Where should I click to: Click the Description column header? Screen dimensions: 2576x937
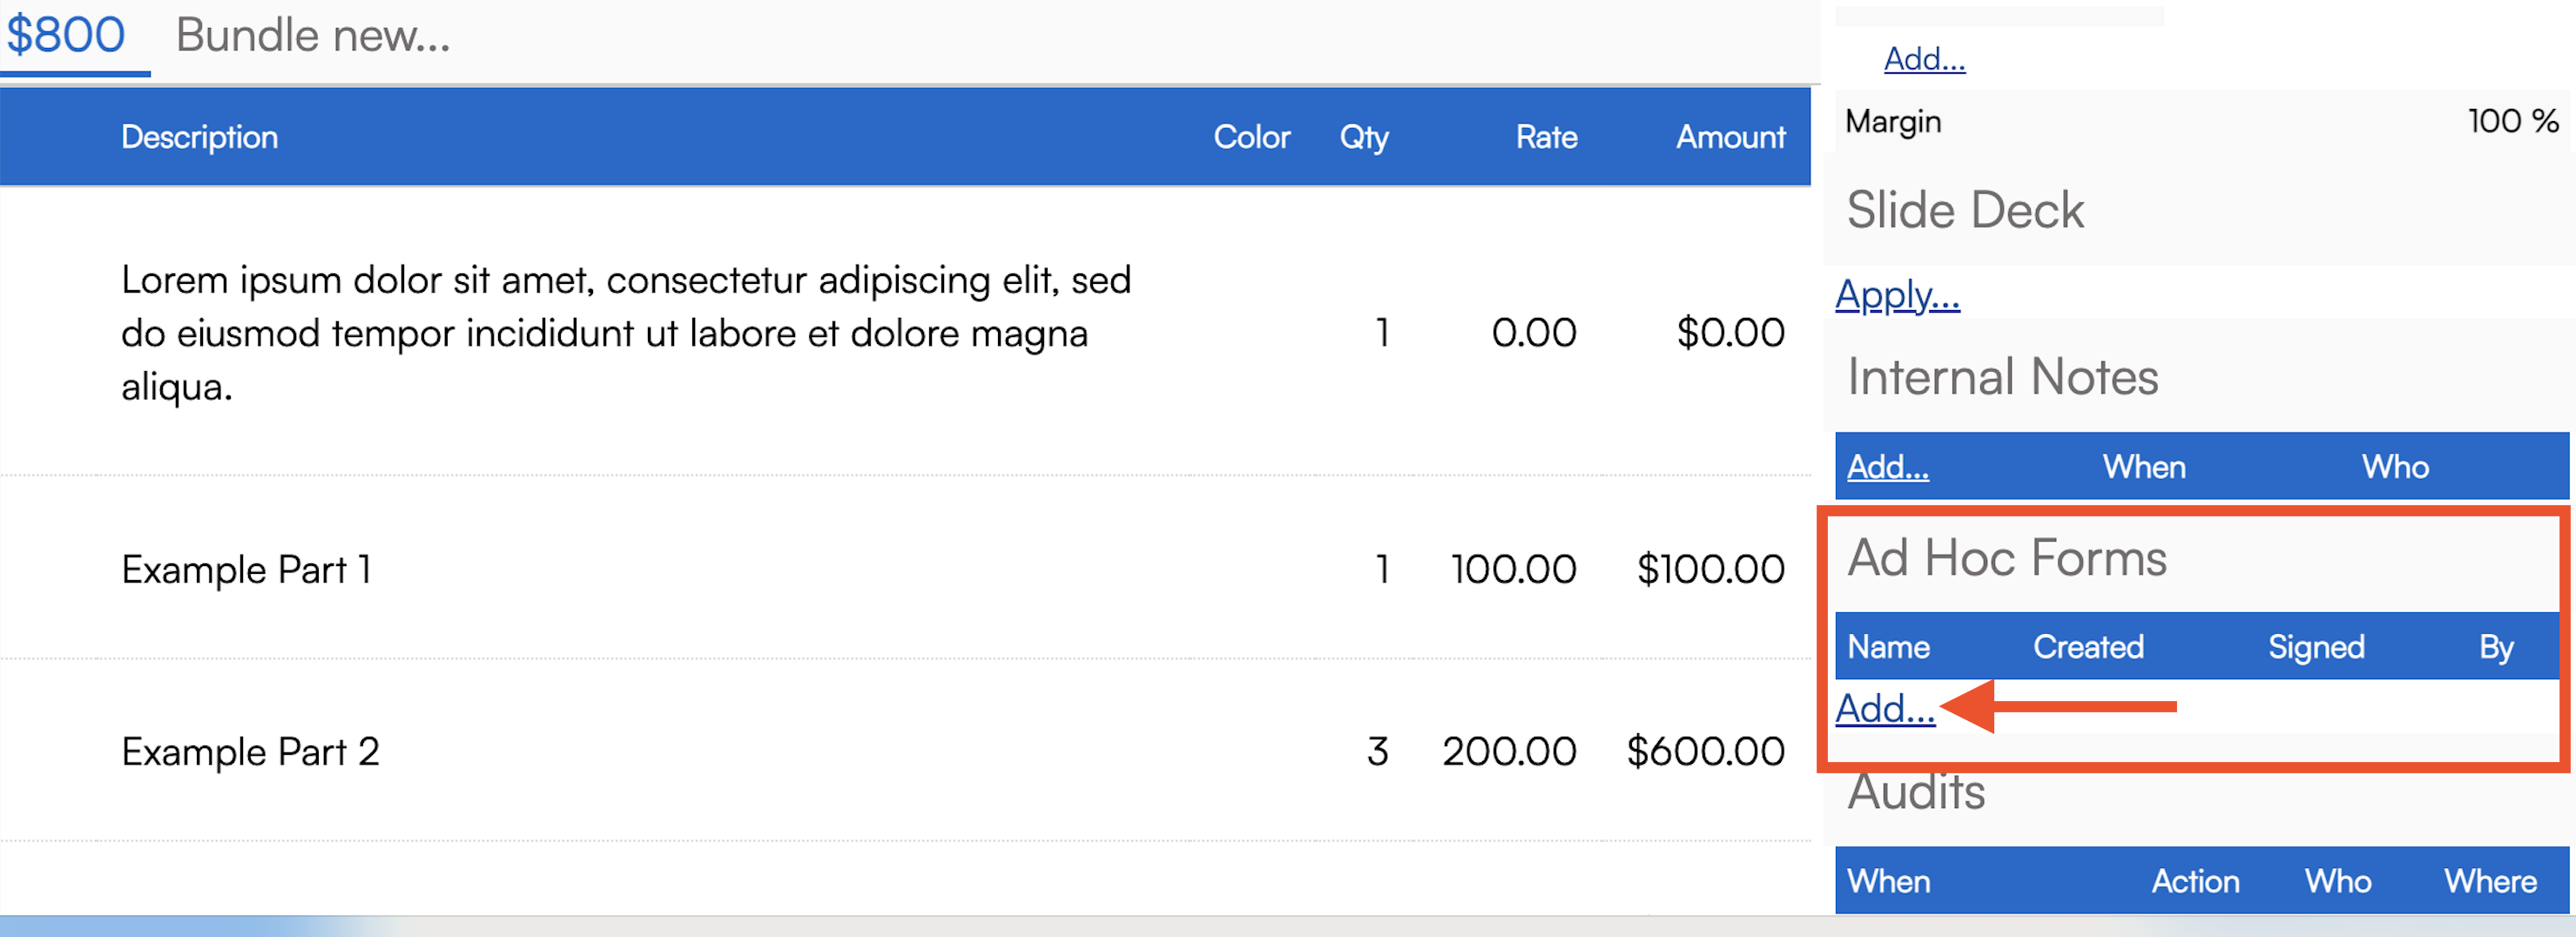pos(199,137)
